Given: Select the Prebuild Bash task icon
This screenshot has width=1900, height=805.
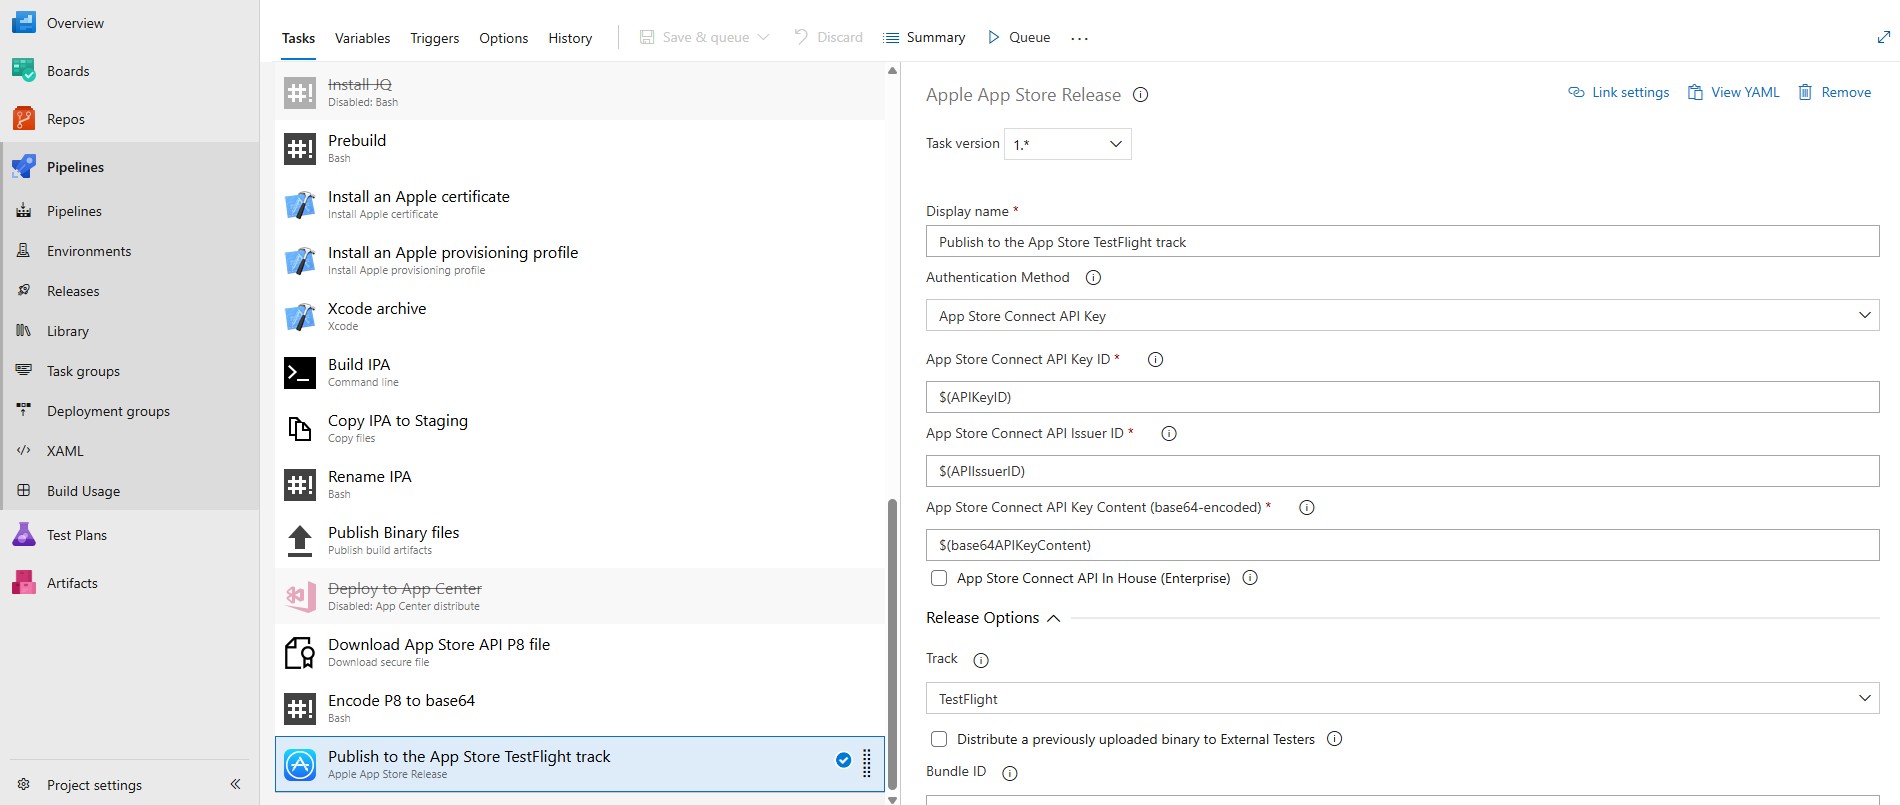Looking at the screenshot, I should coord(300,149).
